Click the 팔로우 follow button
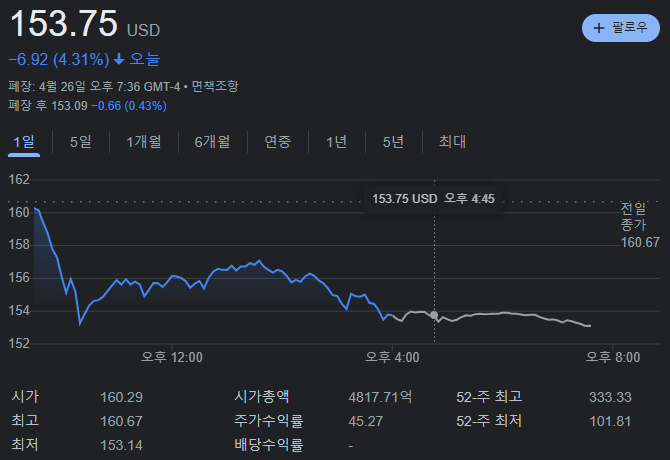670x460 pixels. [x=620, y=28]
